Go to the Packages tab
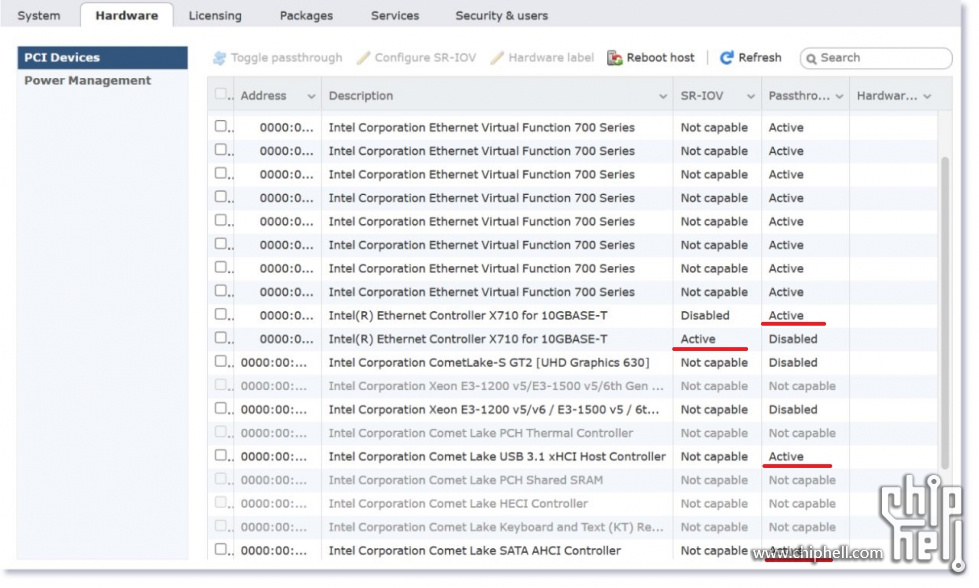The image size is (979, 588). (x=306, y=16)
